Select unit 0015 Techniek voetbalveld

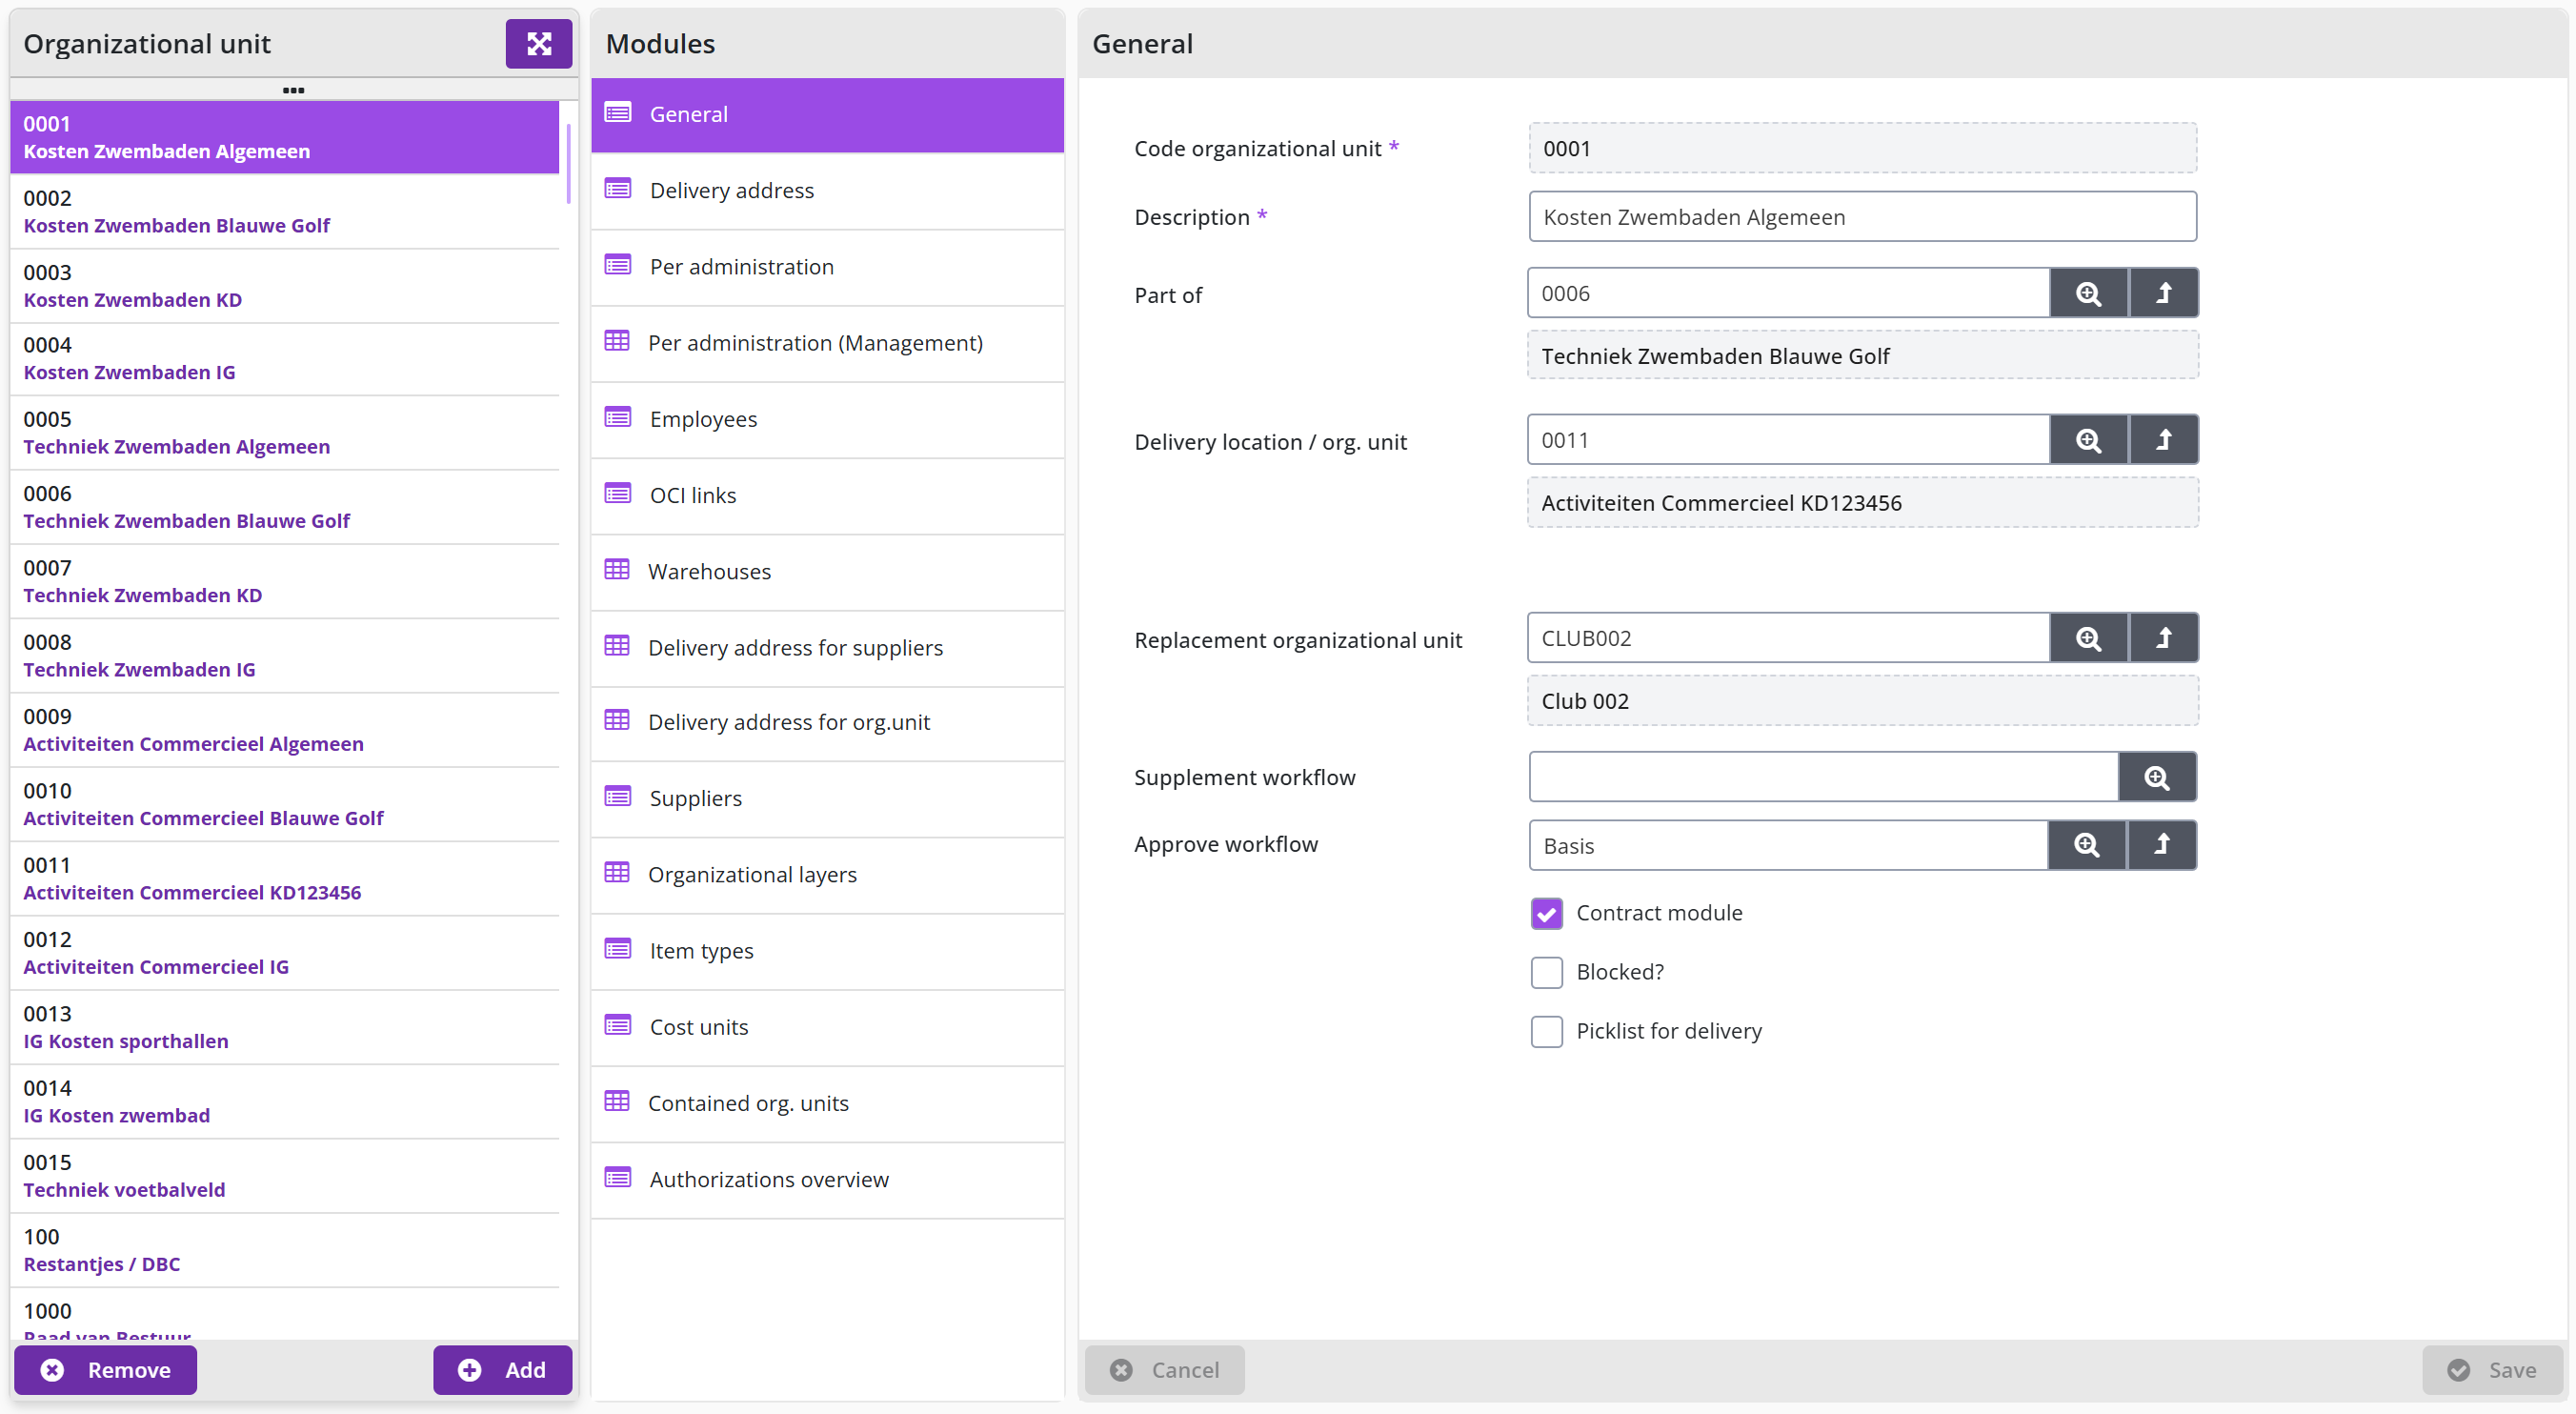[284, 1176]
